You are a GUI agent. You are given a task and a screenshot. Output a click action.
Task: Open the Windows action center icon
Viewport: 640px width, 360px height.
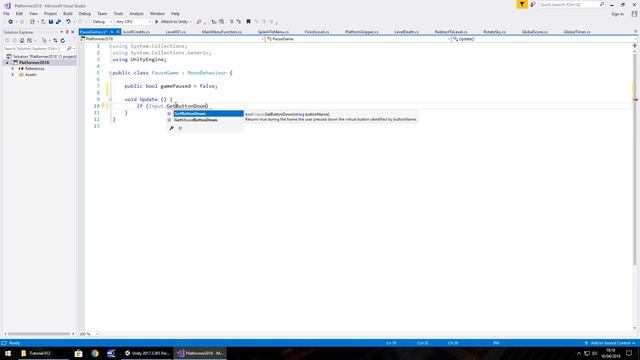coord(629,353)
